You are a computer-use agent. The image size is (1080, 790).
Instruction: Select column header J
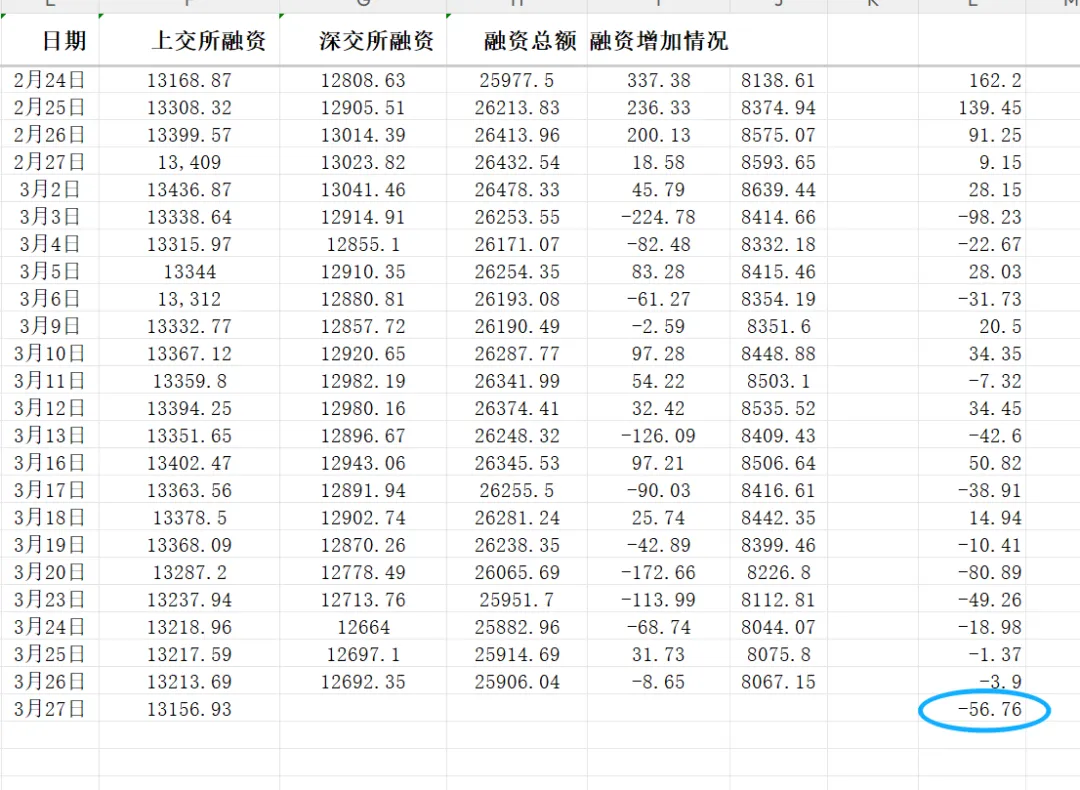click(x=777, y=5)
